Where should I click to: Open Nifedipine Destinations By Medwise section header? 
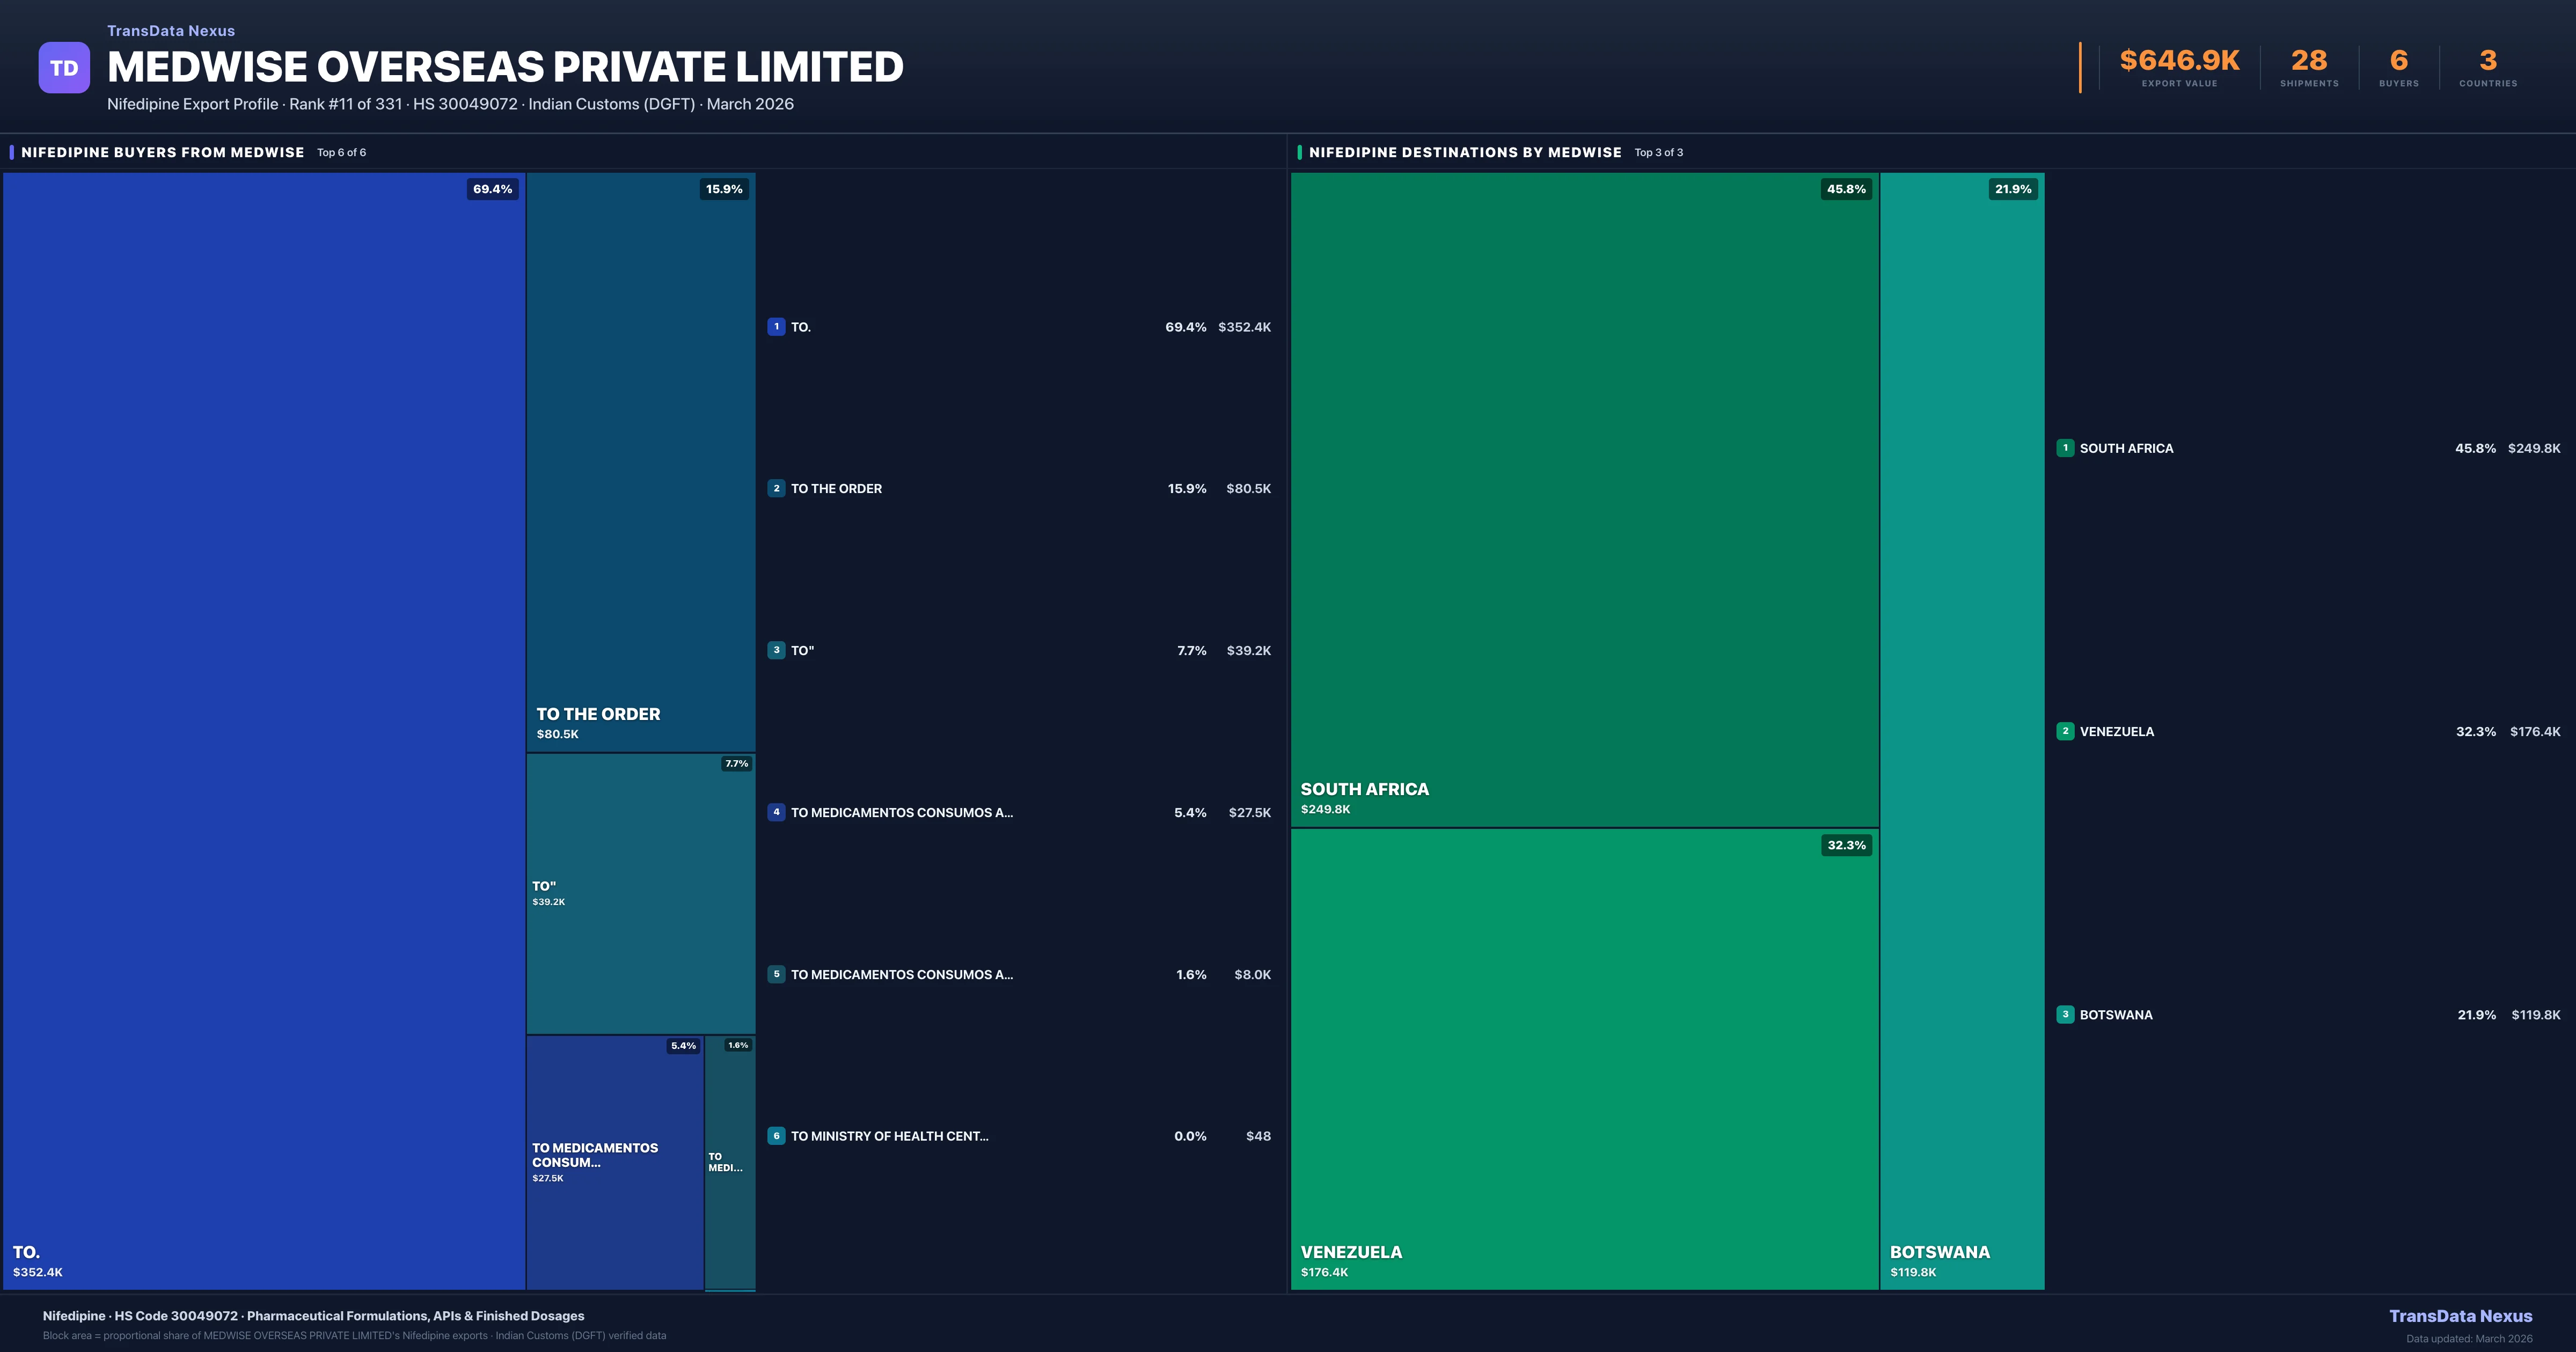1465,153
